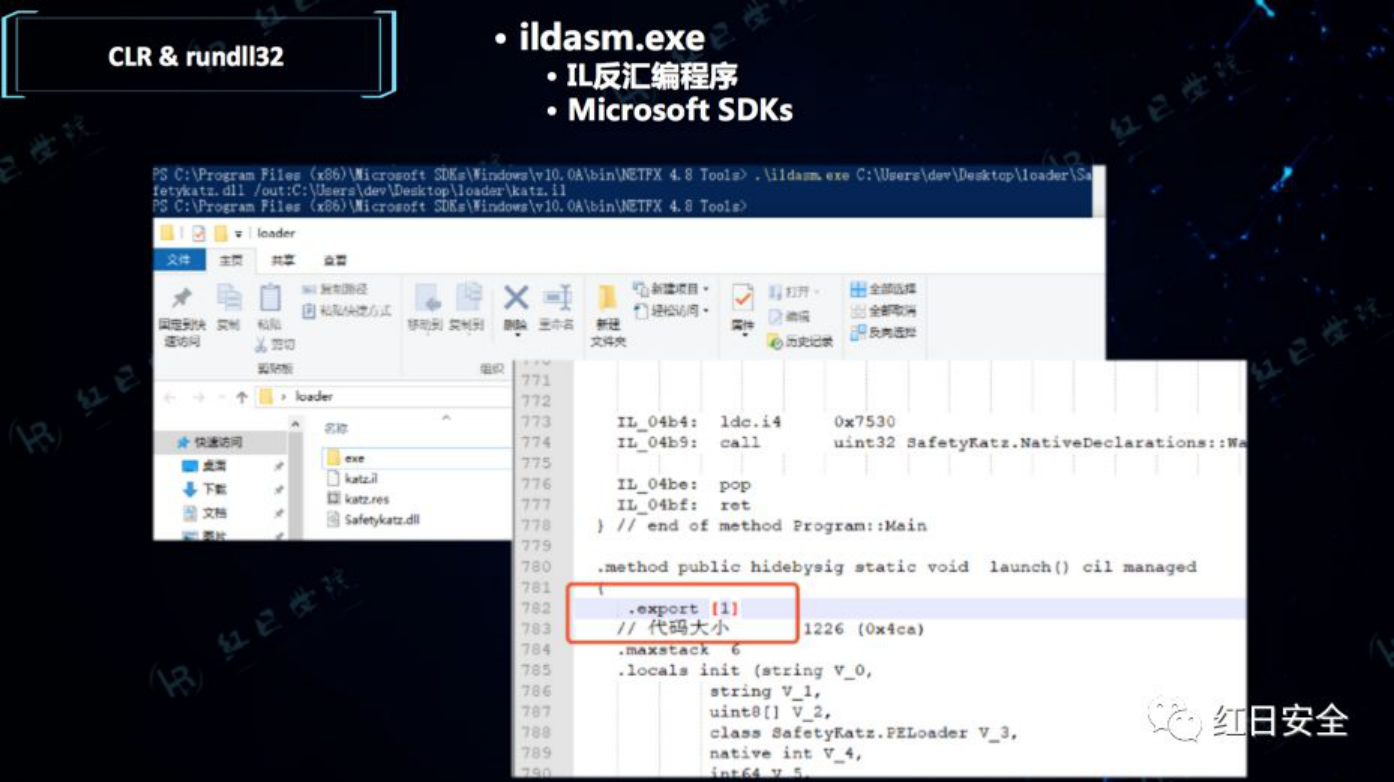Open quick access toolbar customize dropdown arrow

[x=239, y=233]
